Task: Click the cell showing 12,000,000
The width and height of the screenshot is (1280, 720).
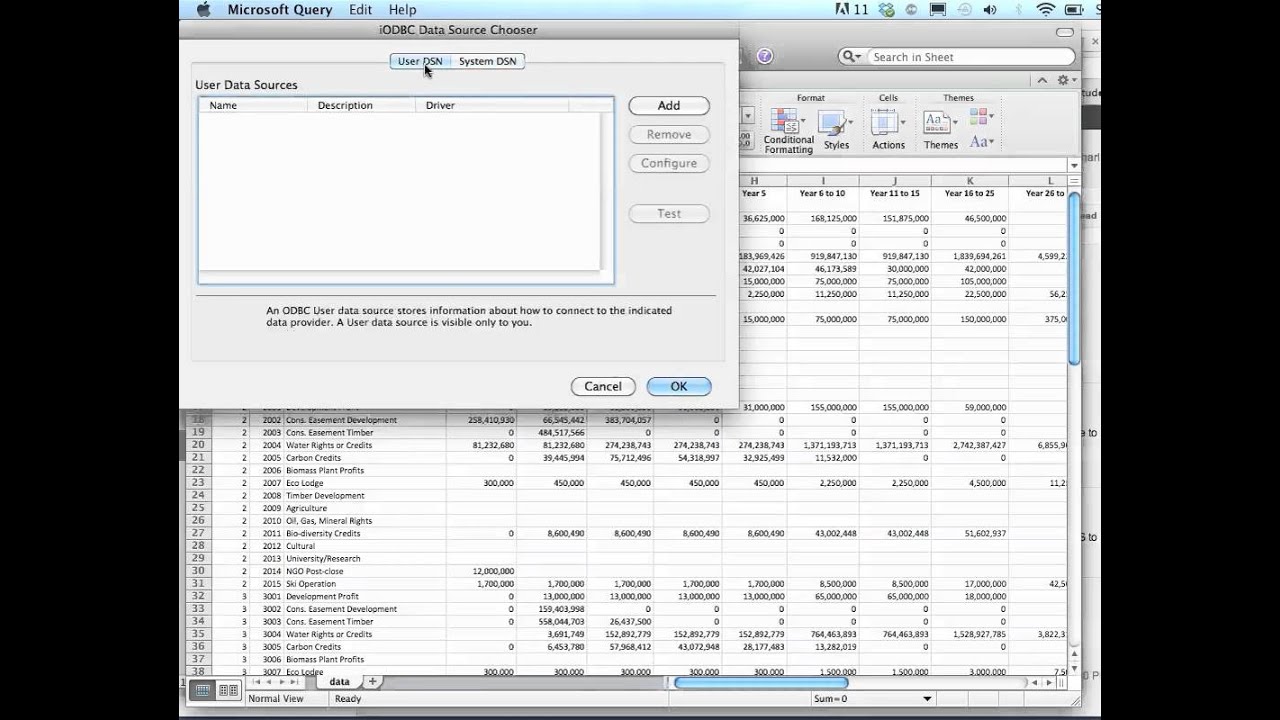Action: tap(481, 571)
